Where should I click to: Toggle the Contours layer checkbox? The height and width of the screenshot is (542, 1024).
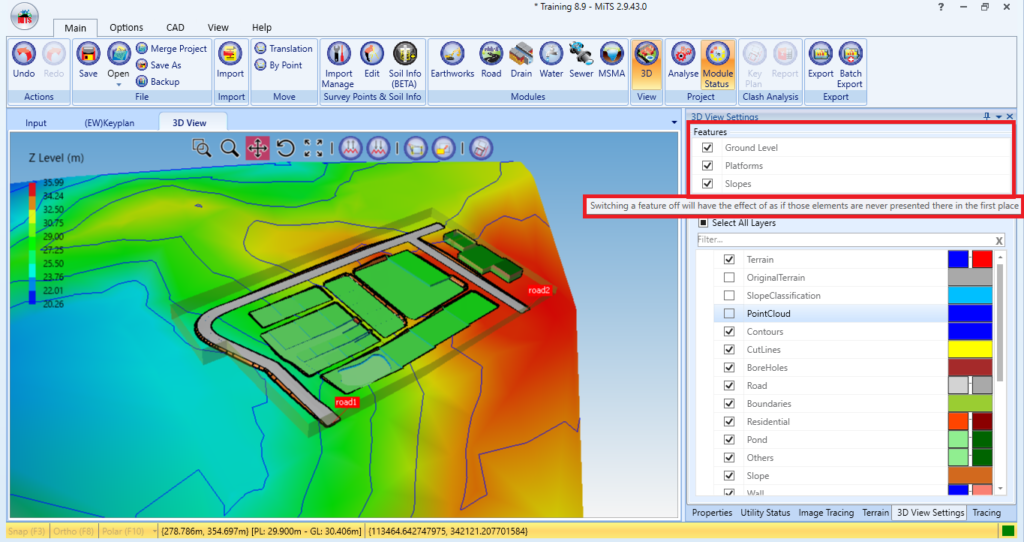[x=729, y=332]
